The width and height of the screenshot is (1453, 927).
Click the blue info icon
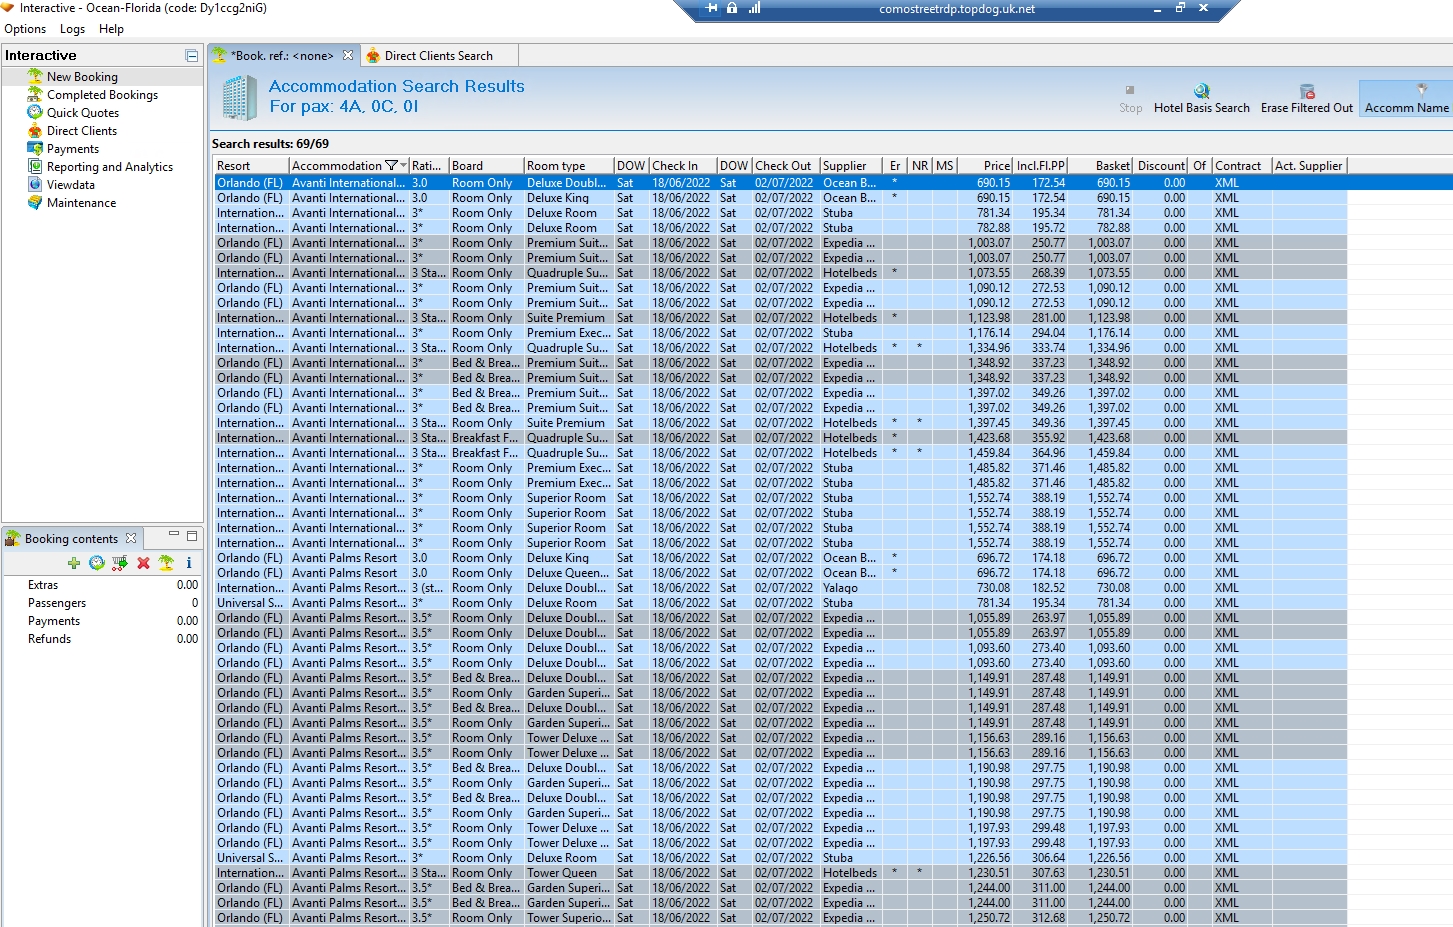click(x=188, y=563)
